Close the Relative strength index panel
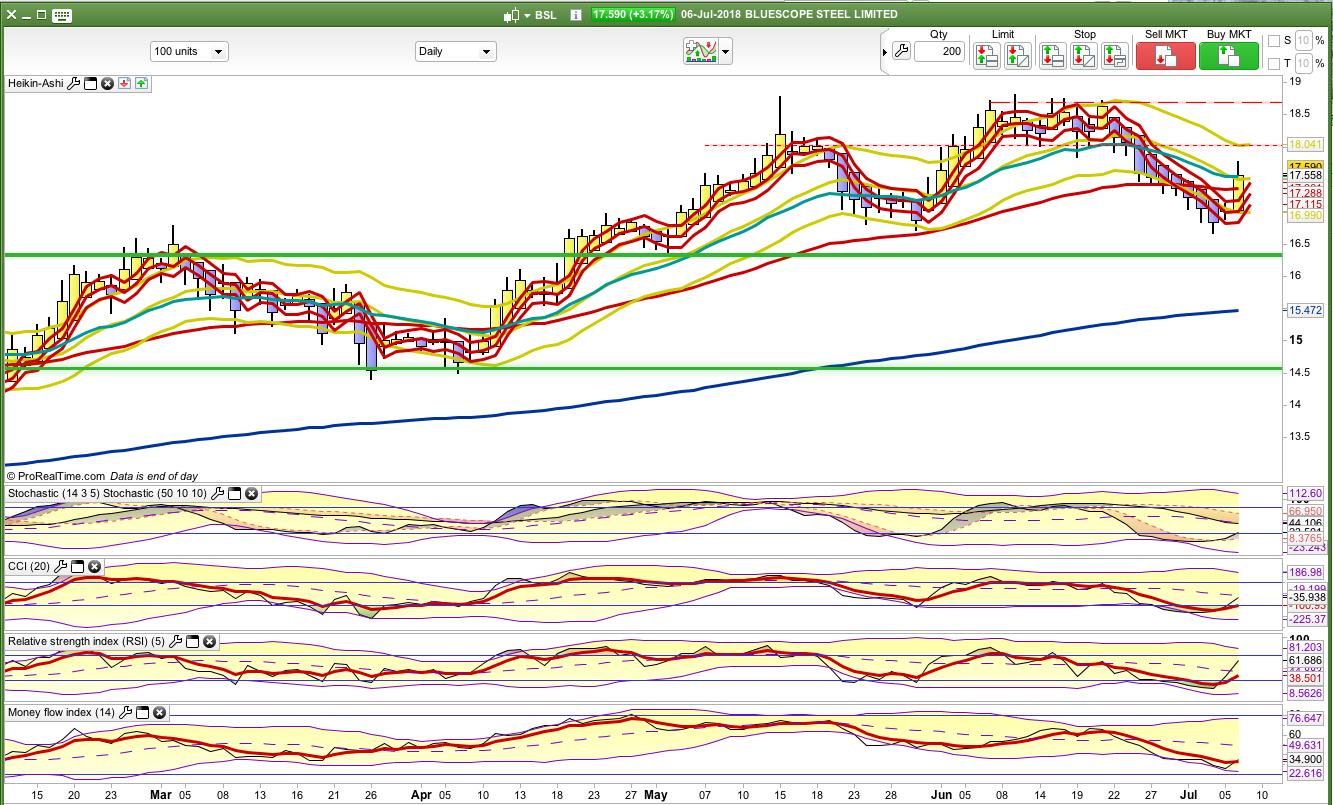Viewport: 1333px width, 805px height. tap(210, 641)
